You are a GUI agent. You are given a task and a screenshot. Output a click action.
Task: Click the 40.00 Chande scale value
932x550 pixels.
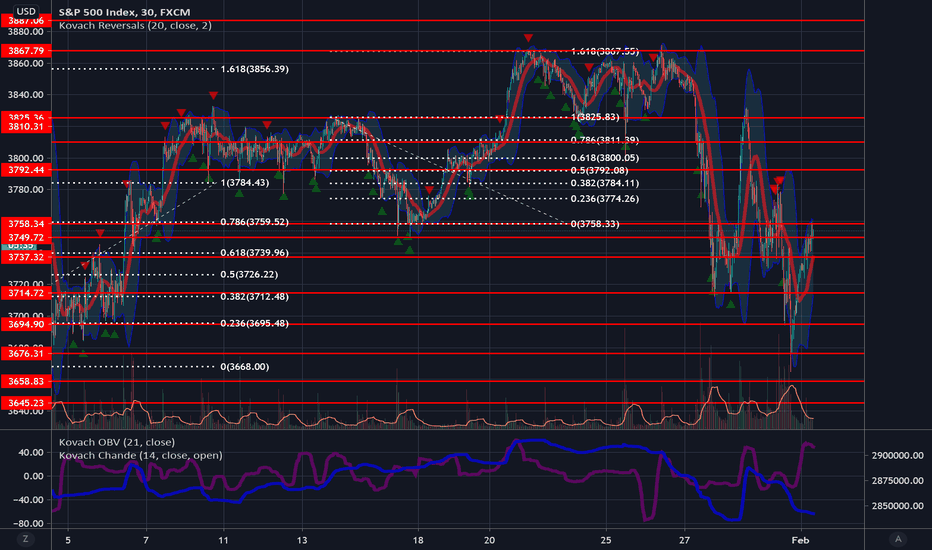coord(31,452)
